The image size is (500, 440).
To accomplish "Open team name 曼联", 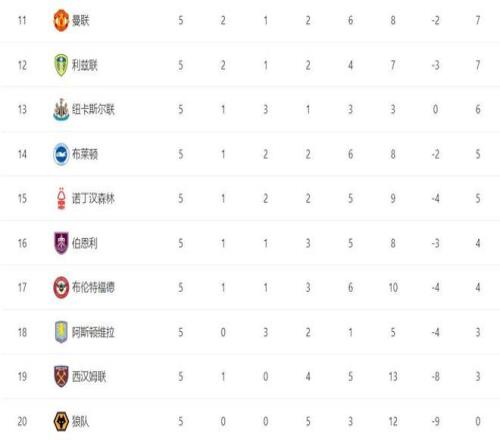I will [81, 21].
